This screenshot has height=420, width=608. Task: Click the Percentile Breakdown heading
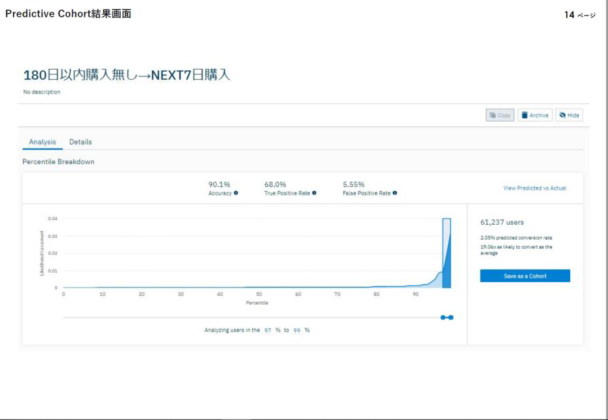tap(58, 161)
